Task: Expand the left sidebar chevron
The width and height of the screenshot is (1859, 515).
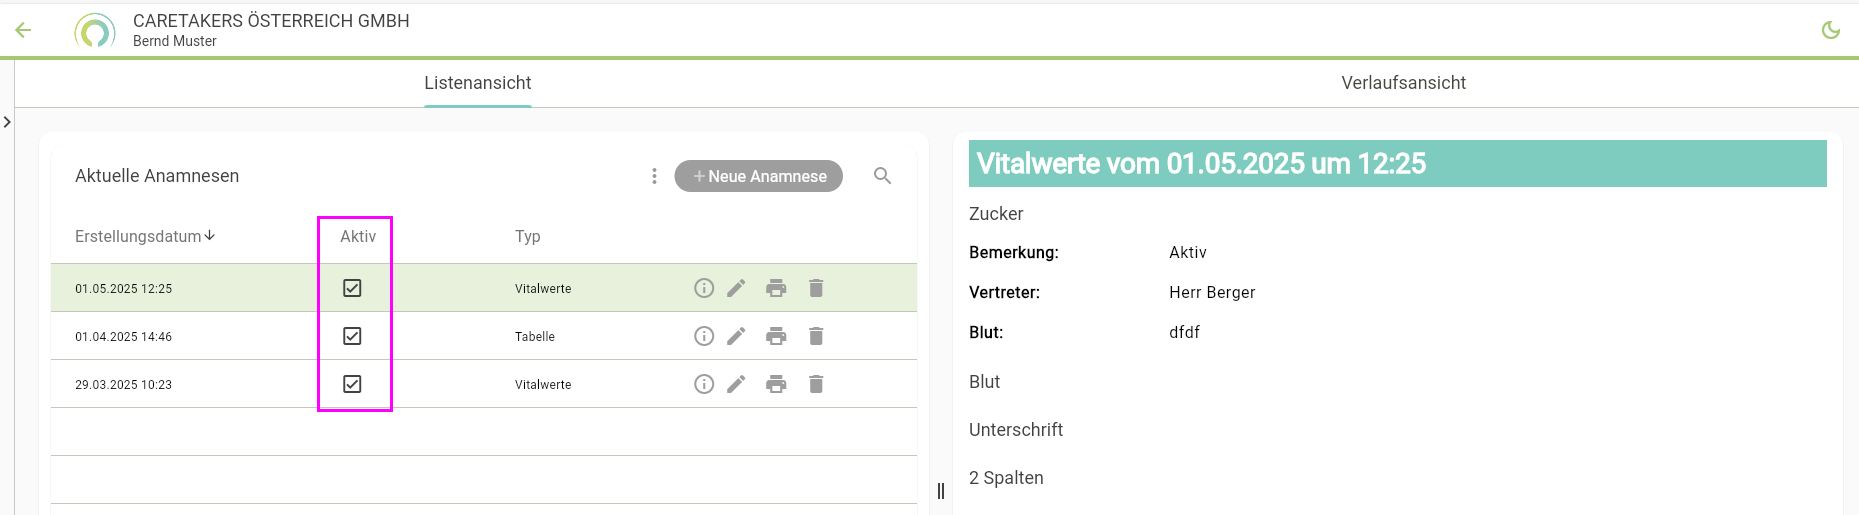Action: pyautogui.click(x=7, y=122)
